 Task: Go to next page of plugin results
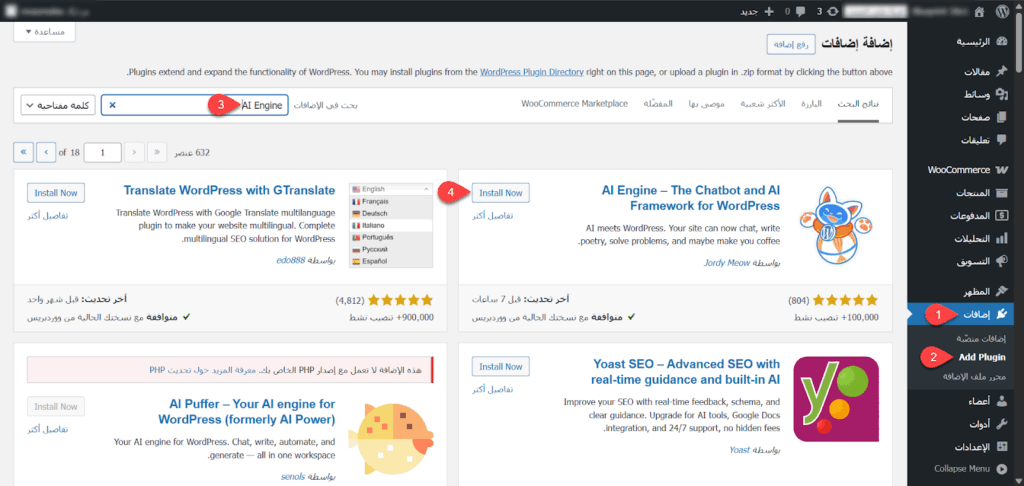tap(46, 152)
